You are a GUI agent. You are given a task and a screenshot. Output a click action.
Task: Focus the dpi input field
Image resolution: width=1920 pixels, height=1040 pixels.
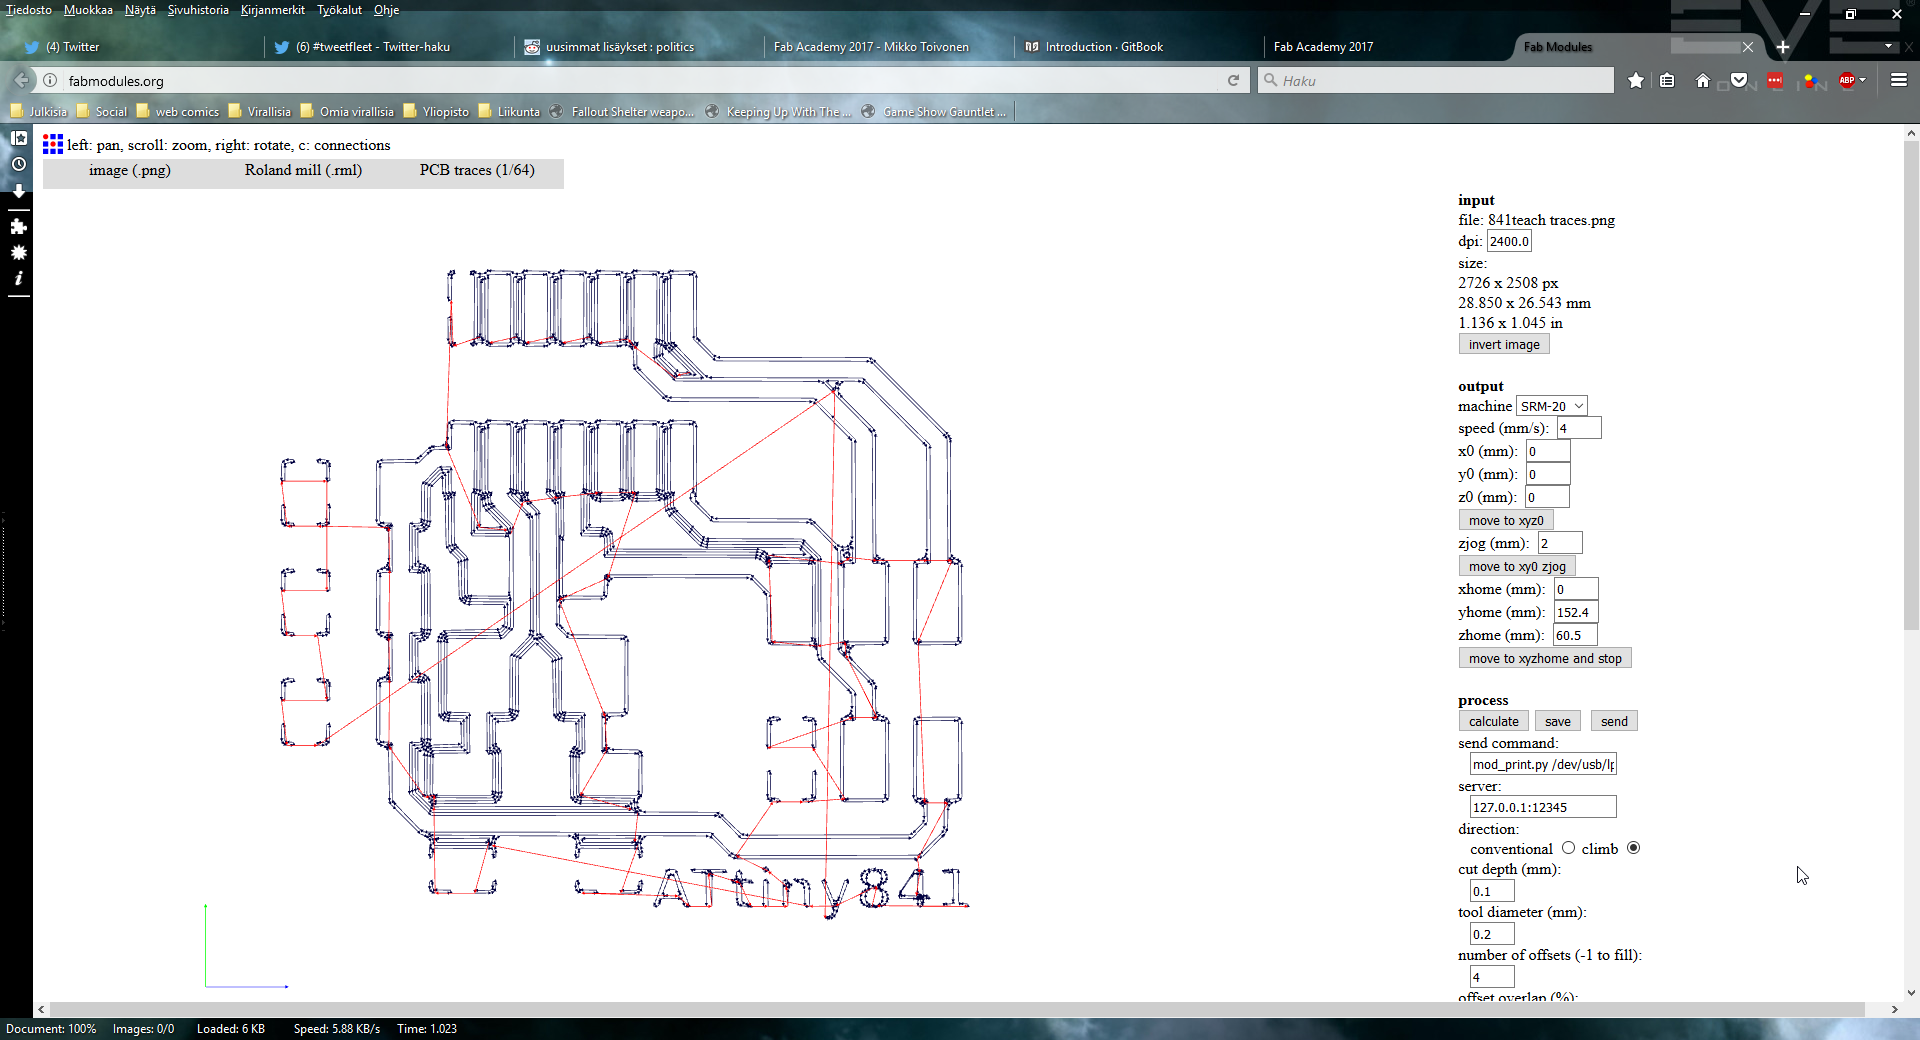(x=1509, y=241)
